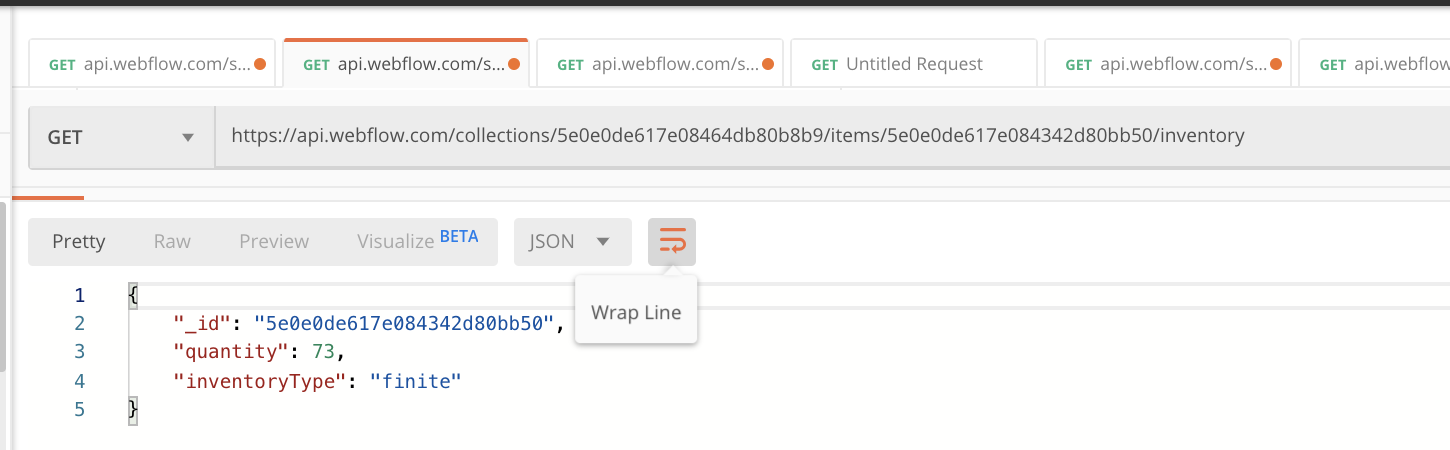
Task: Switch to the leftmost api.webflow.com request tab
Action: coord(150,65)
